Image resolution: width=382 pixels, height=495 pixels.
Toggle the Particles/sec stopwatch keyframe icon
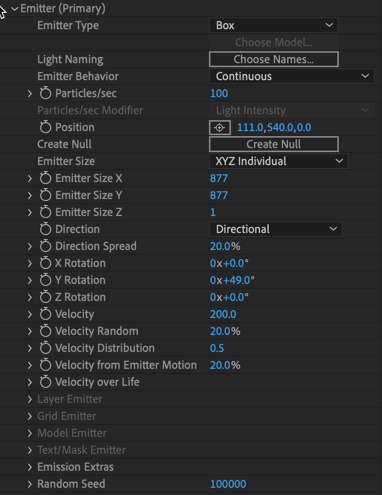[45, 93]
